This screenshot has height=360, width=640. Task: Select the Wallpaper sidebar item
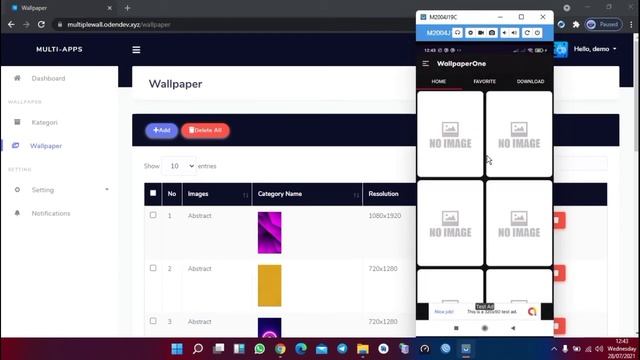point(46,146)
